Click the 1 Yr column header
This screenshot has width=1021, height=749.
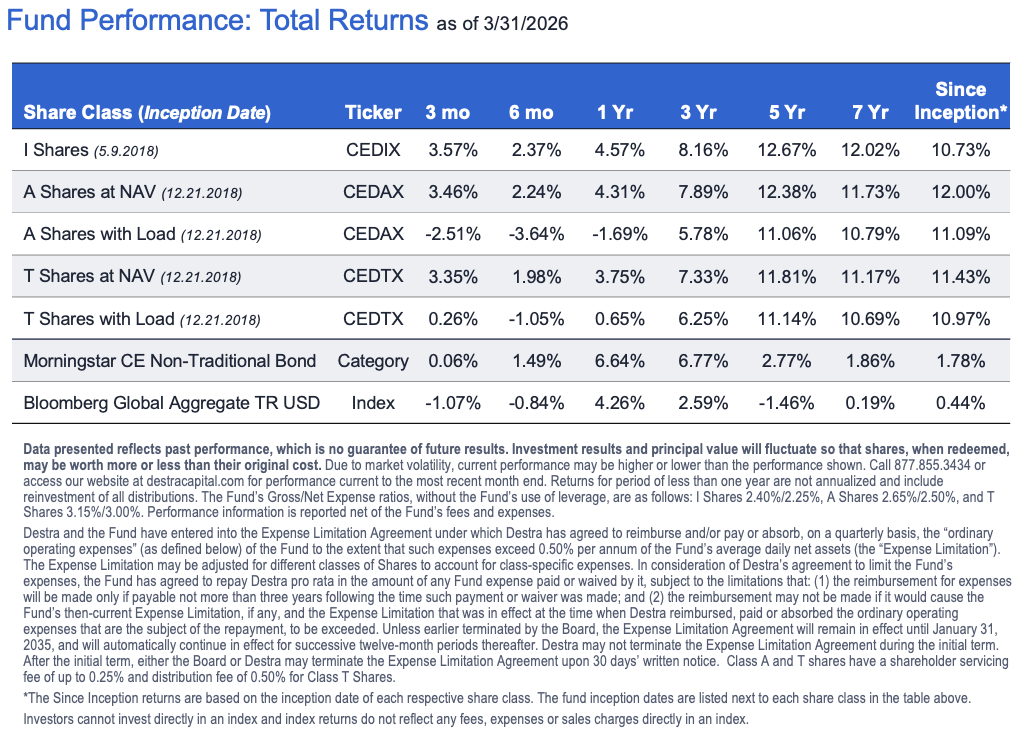click(x=616, y=112)
